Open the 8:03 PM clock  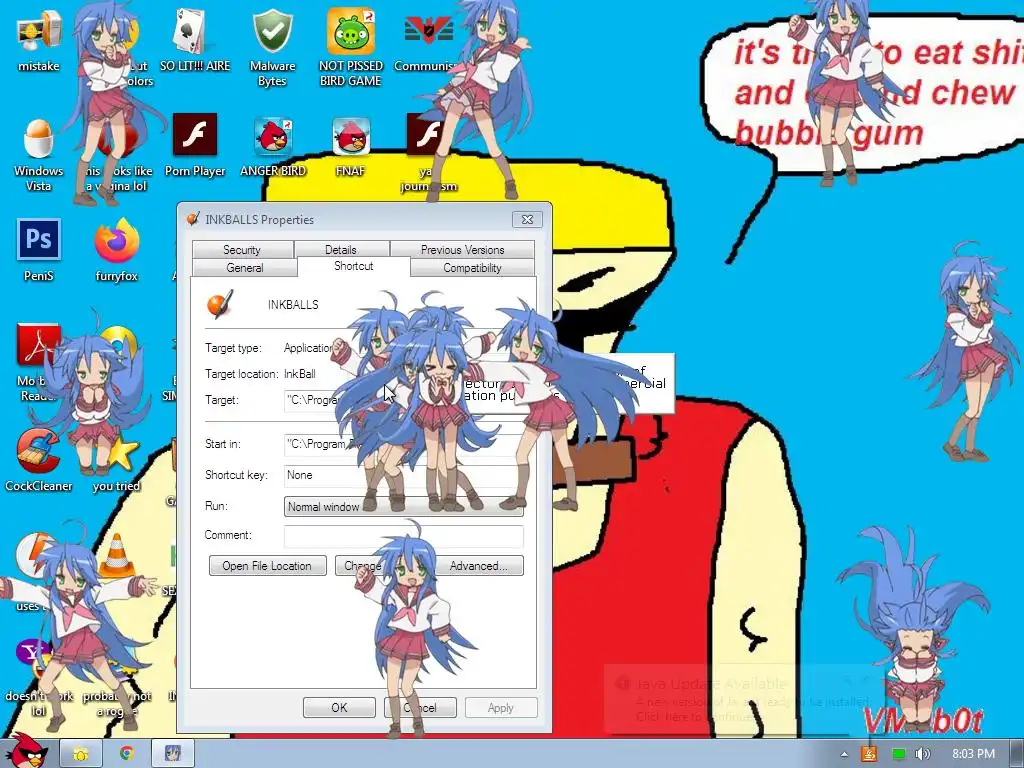coord(973,754)
